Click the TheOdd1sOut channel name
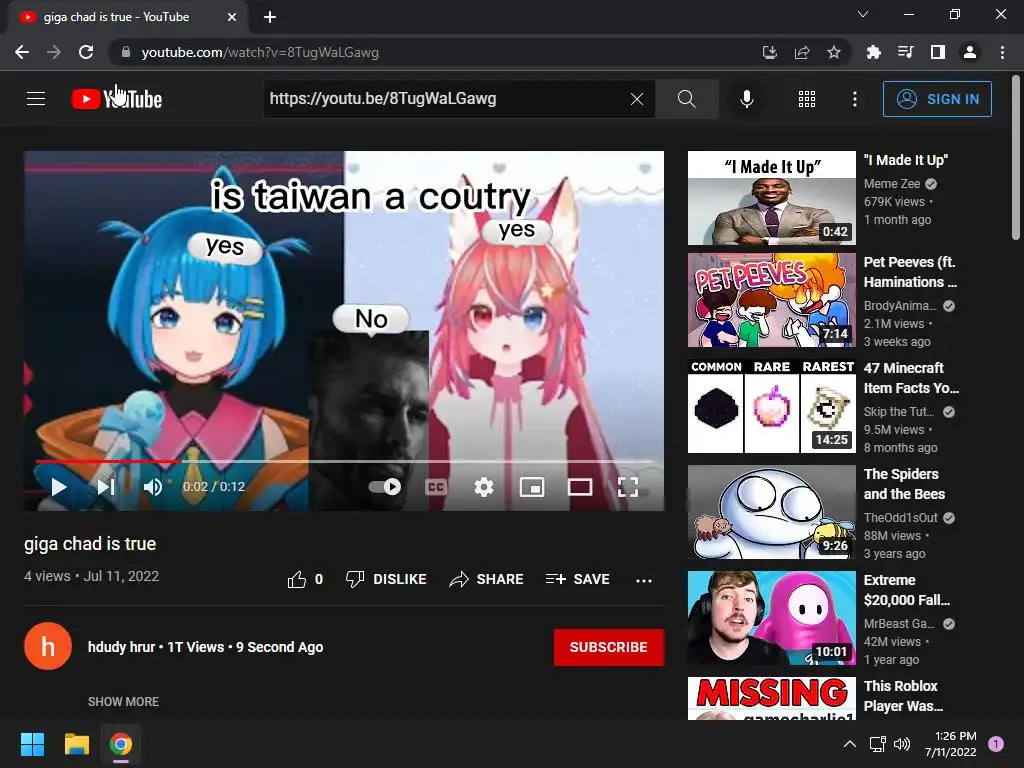Image resolution: width=1024 pixels, height=768 pixels. coord(901,518)
